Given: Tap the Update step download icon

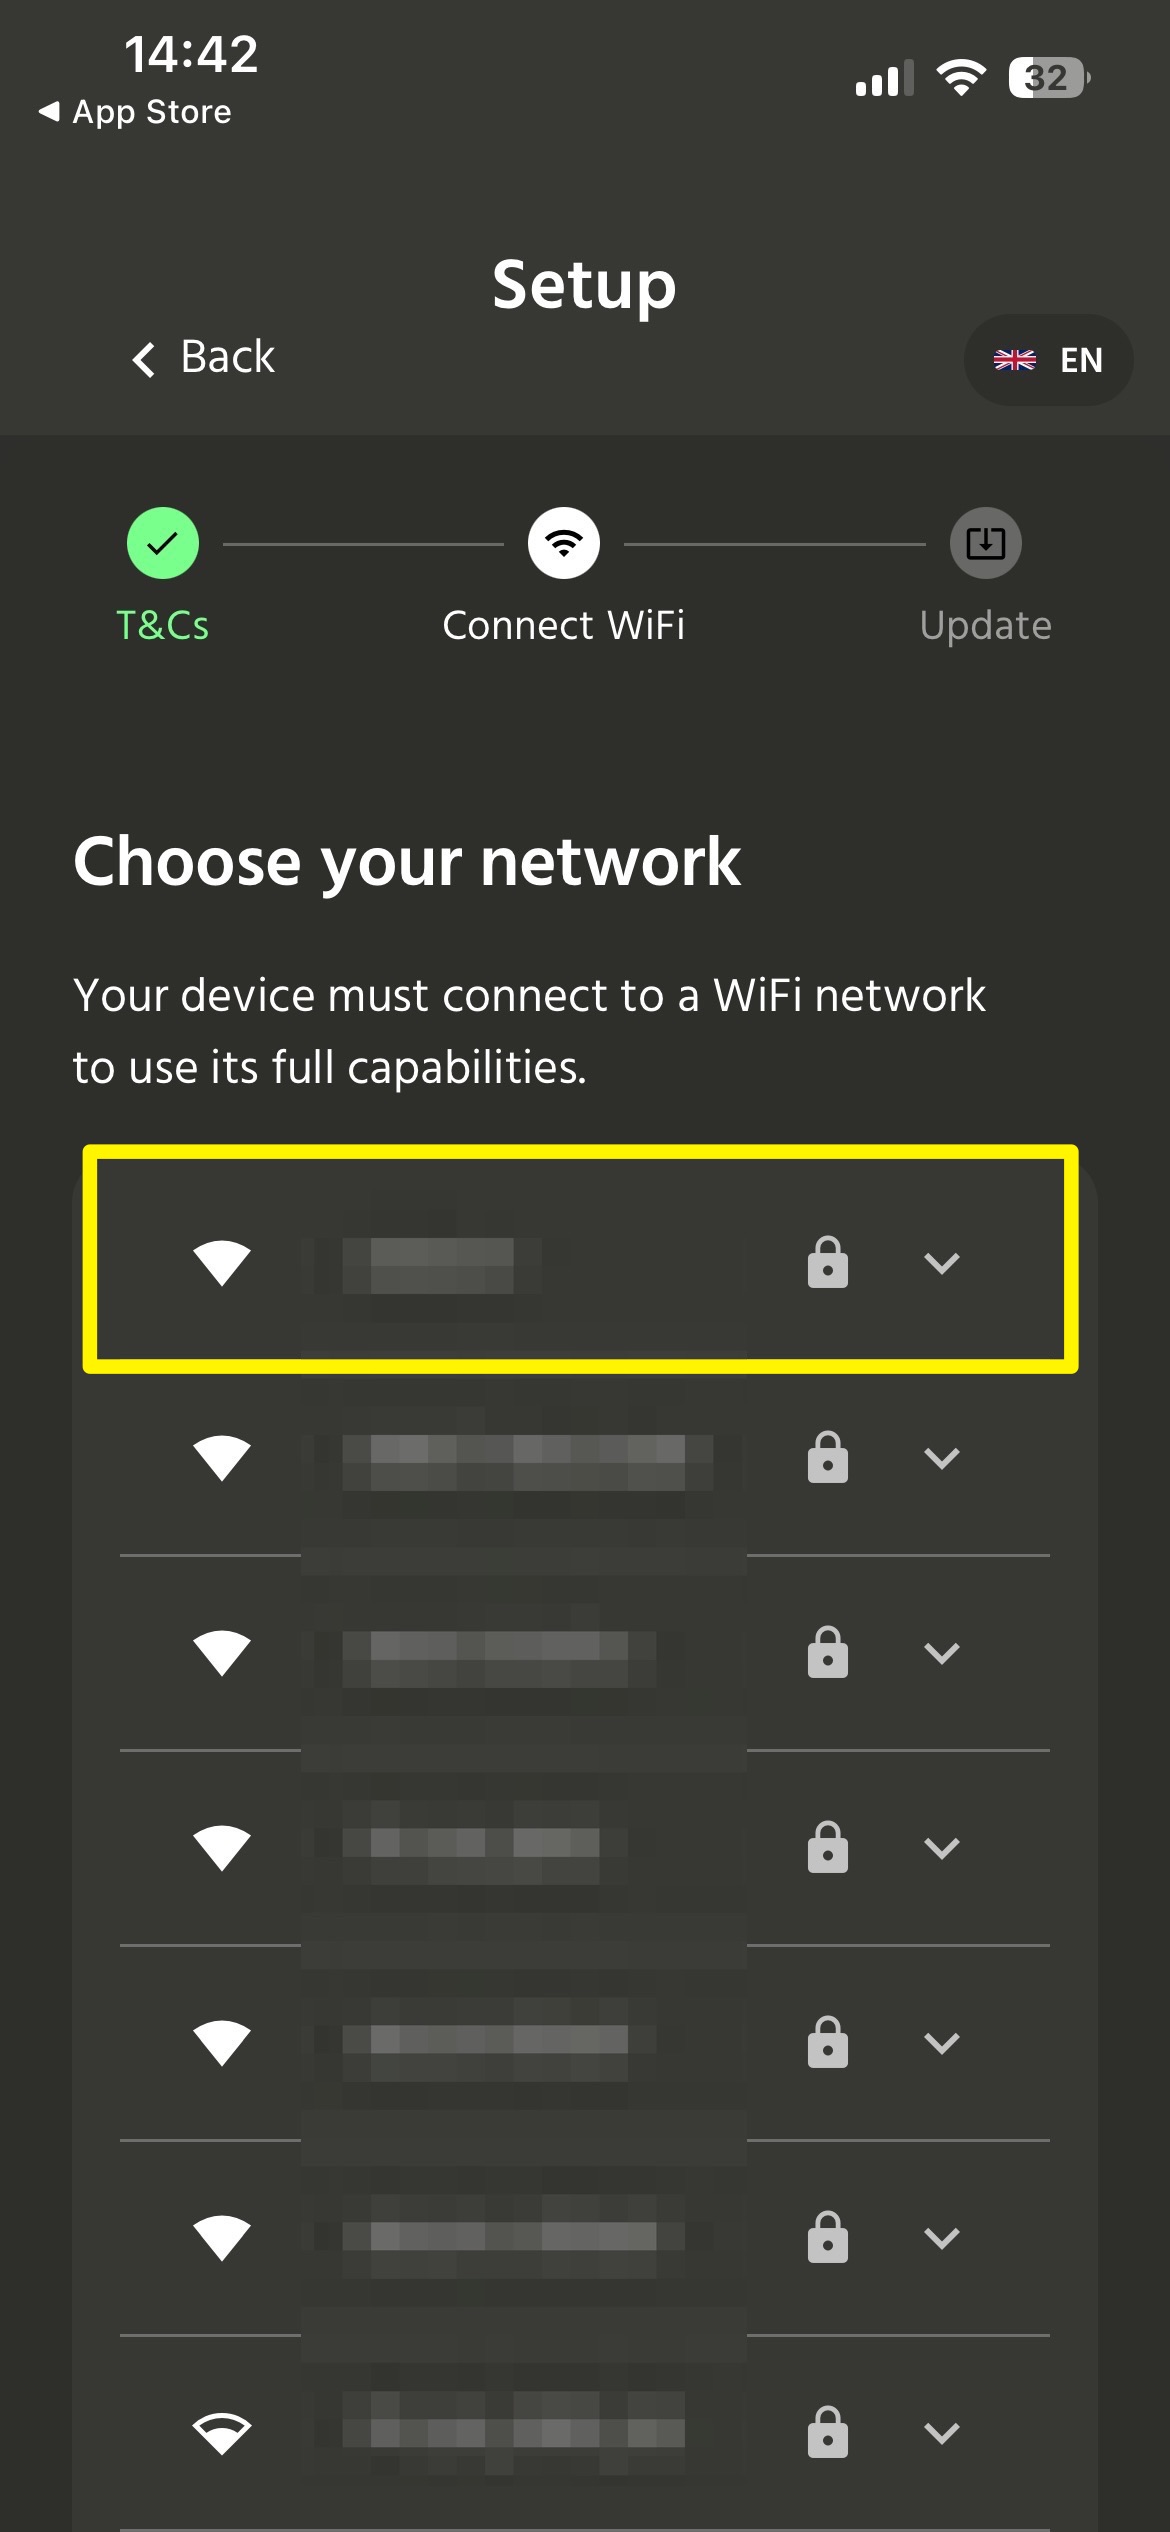Looking at the screenshot, I should click(x=986, y=543).
